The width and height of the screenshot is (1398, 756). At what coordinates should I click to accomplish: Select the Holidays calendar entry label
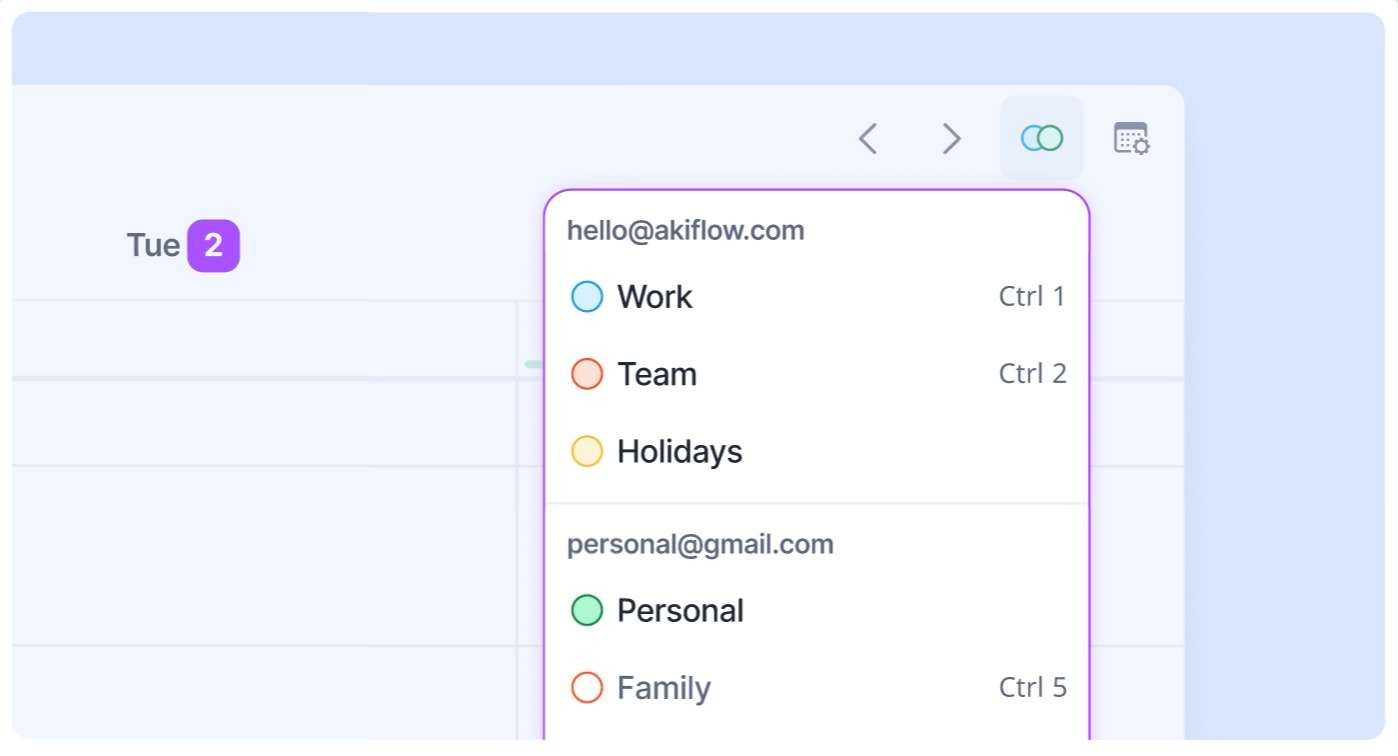pos(679,451)
